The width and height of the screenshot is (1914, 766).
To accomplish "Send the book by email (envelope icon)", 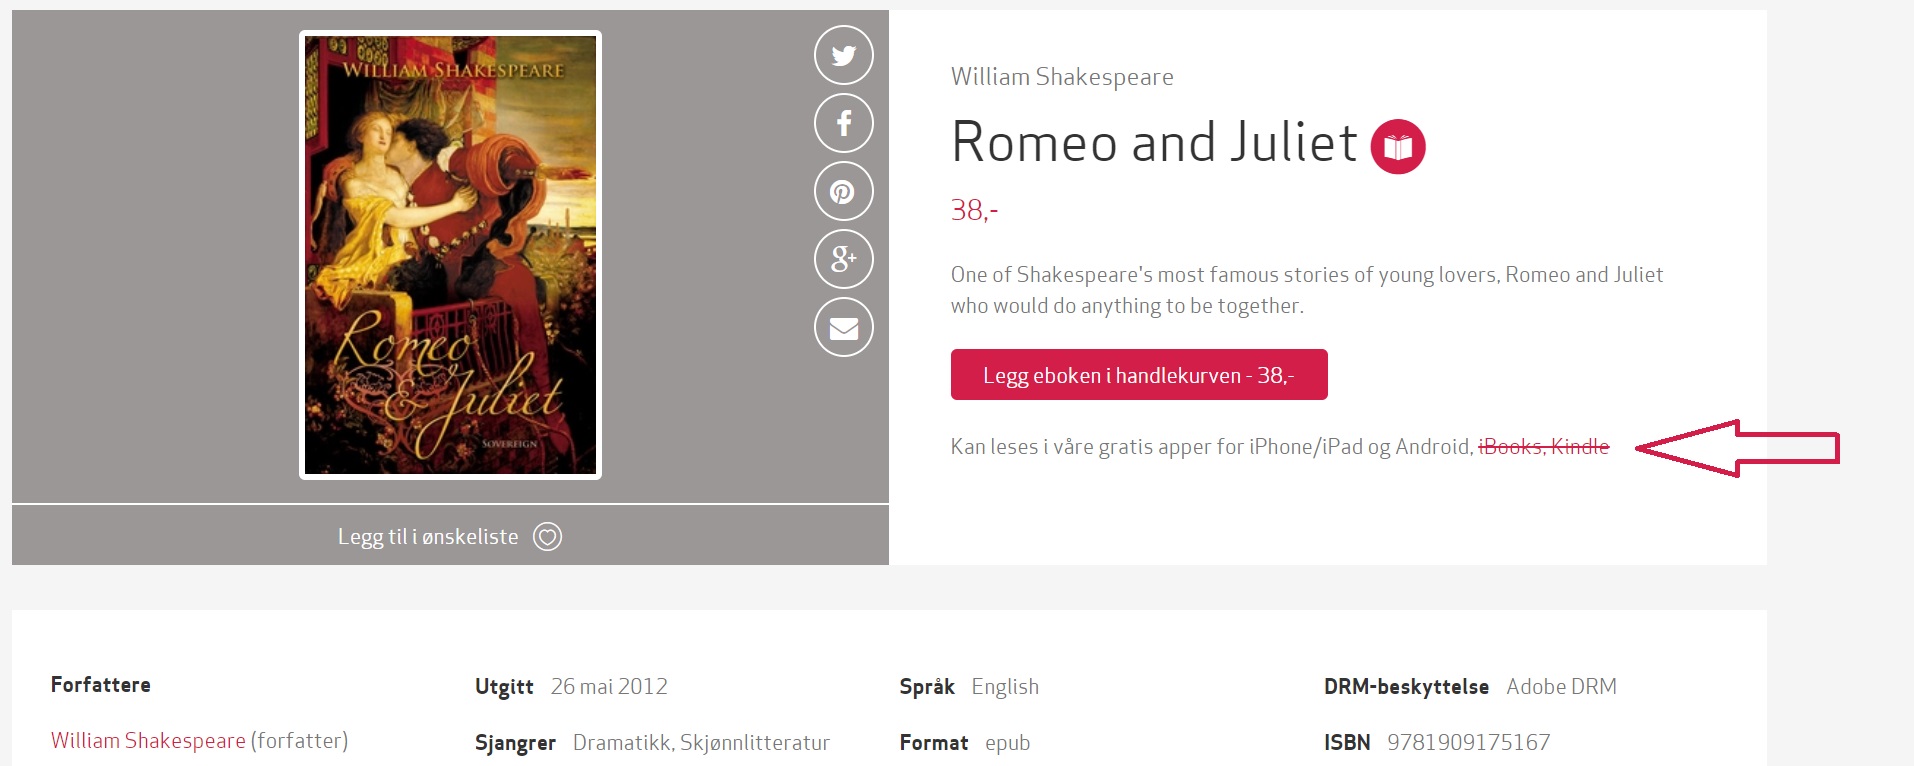I will [843, 327].
